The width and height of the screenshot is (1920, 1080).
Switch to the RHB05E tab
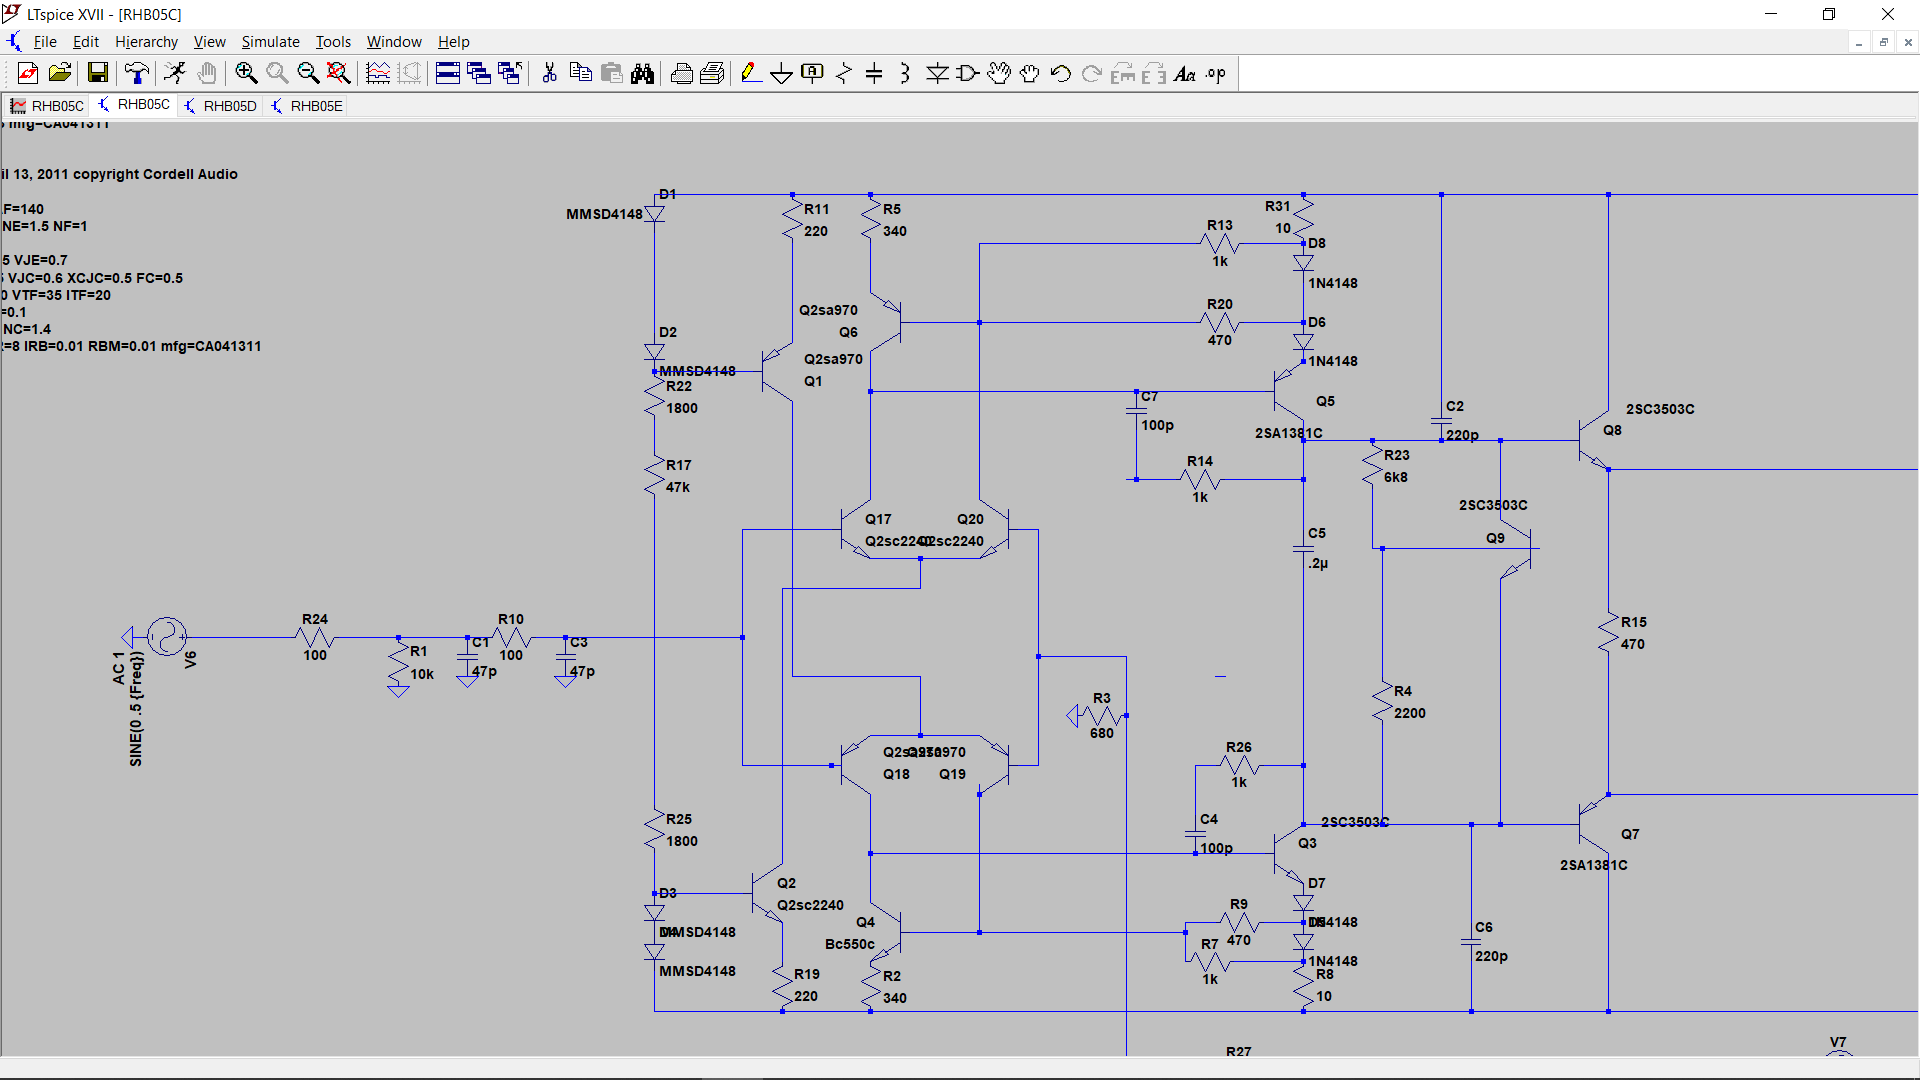(x=308, y=106)
